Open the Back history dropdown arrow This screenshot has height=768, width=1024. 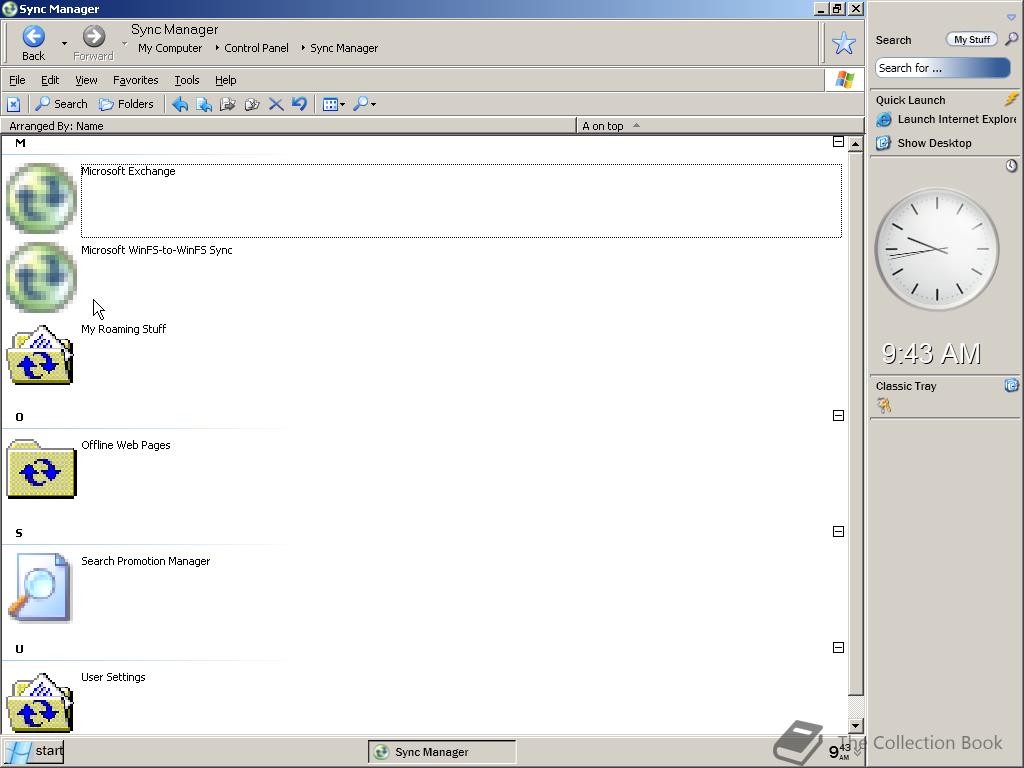[64, 43]
